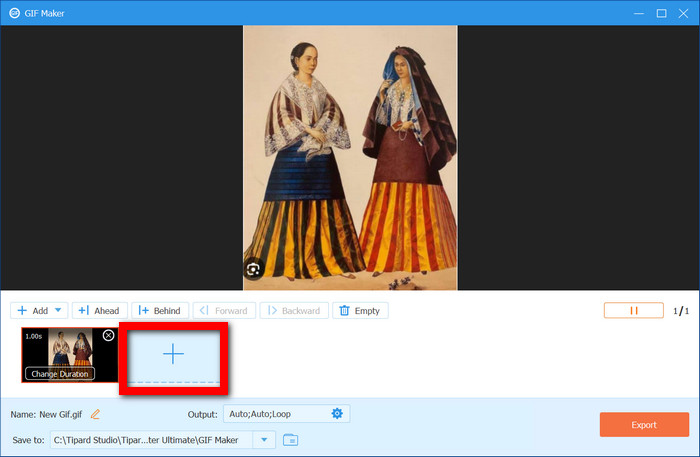Close the GIF Maker window
Screen dimensions: 700x457
pyautogui.click(x=683, y=13)
